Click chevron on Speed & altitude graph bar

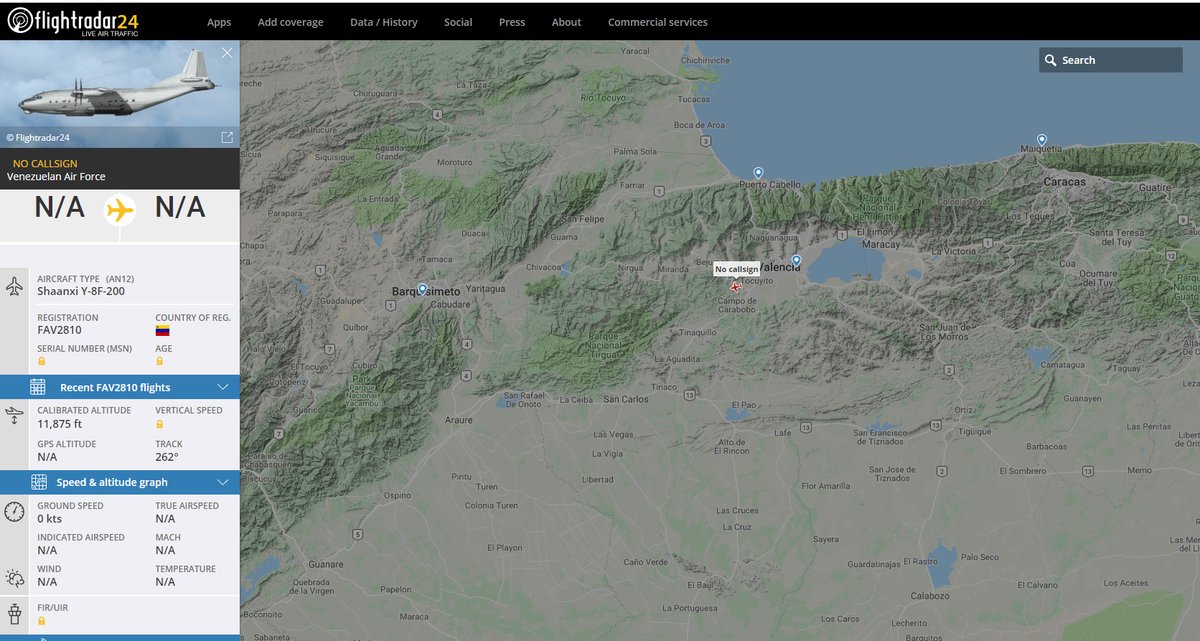tap(222, 482)
